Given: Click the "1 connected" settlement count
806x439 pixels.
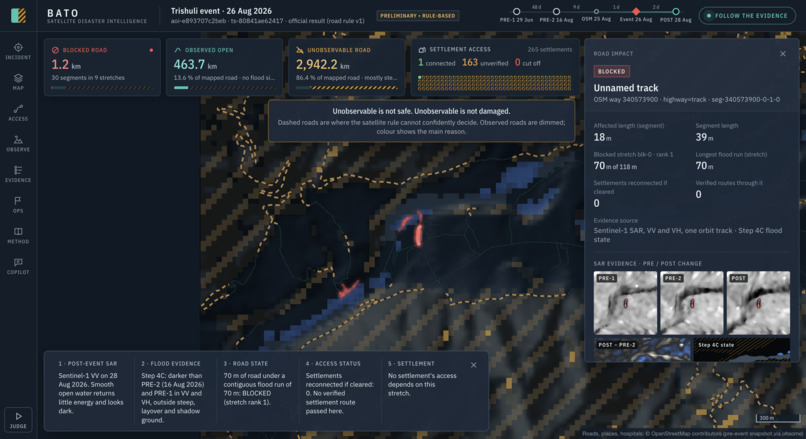Looking at the screenshot, I should [436, 63].
